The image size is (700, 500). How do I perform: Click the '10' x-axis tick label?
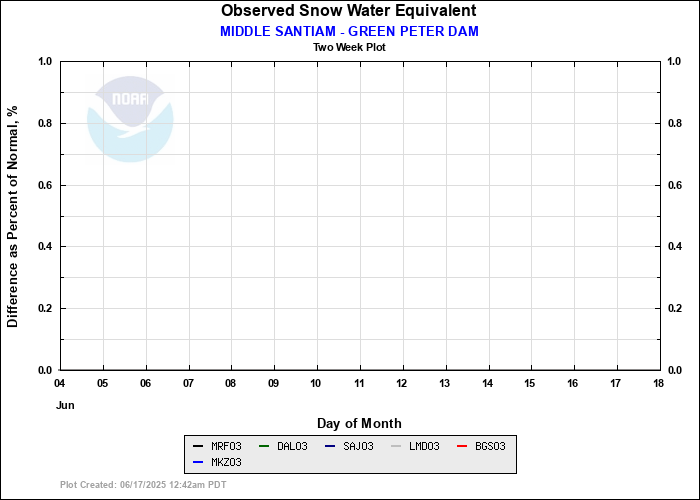pyautogui.click(x=316, y=383)
